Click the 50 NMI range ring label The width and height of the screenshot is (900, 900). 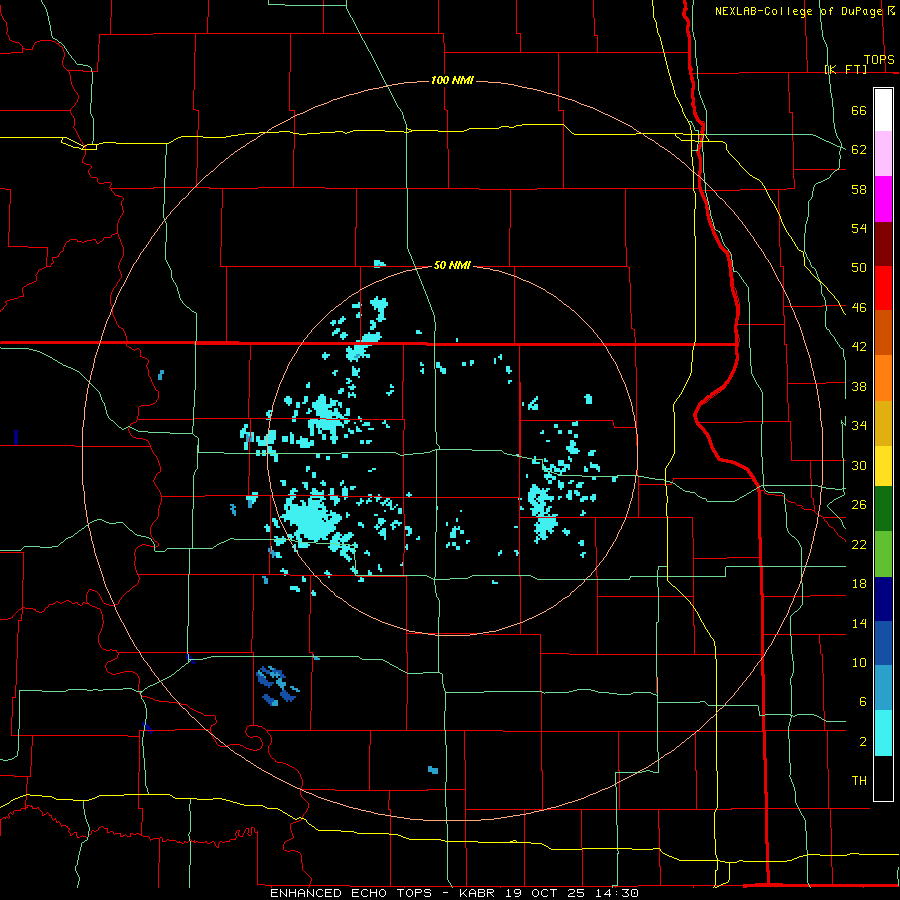(452, 265)
